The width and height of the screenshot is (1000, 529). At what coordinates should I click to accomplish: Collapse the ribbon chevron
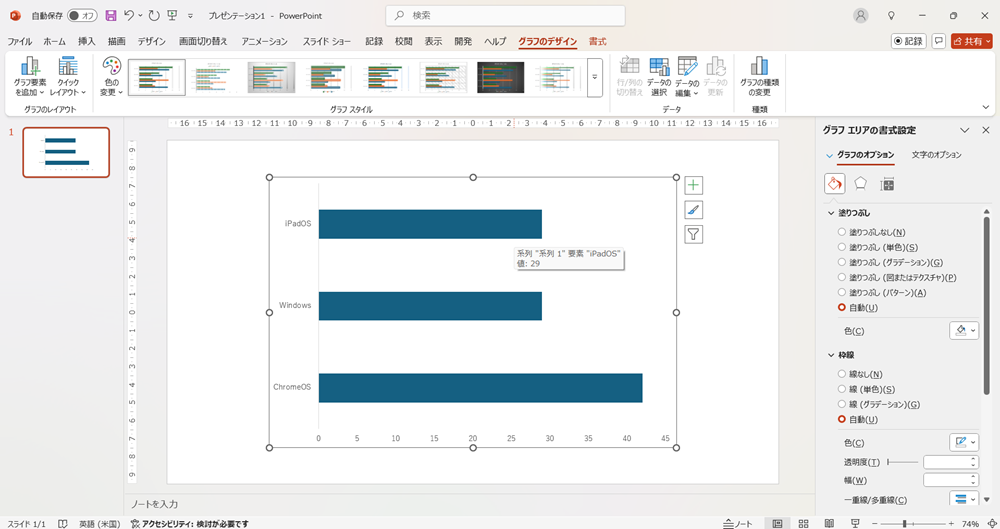[986, 108]
